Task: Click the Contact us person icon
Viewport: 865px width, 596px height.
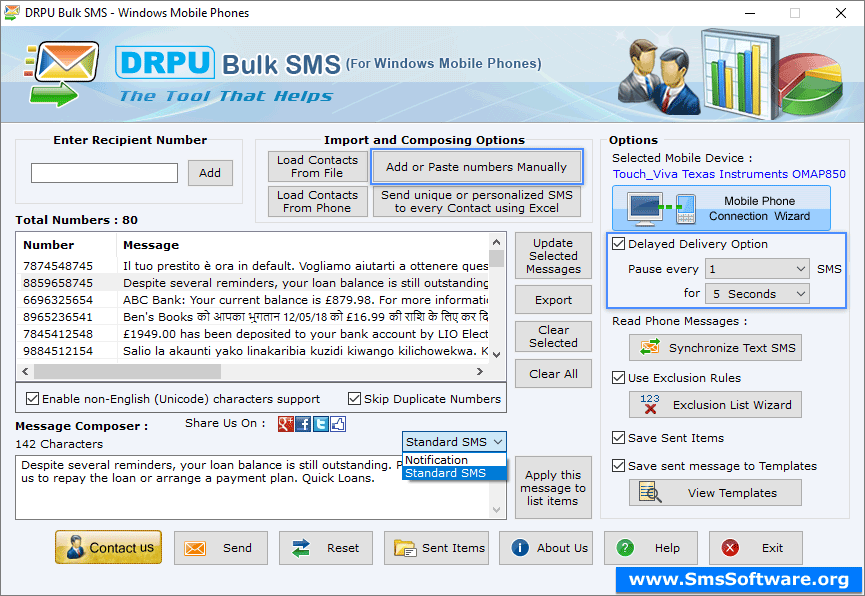Action: click(75, 547)
